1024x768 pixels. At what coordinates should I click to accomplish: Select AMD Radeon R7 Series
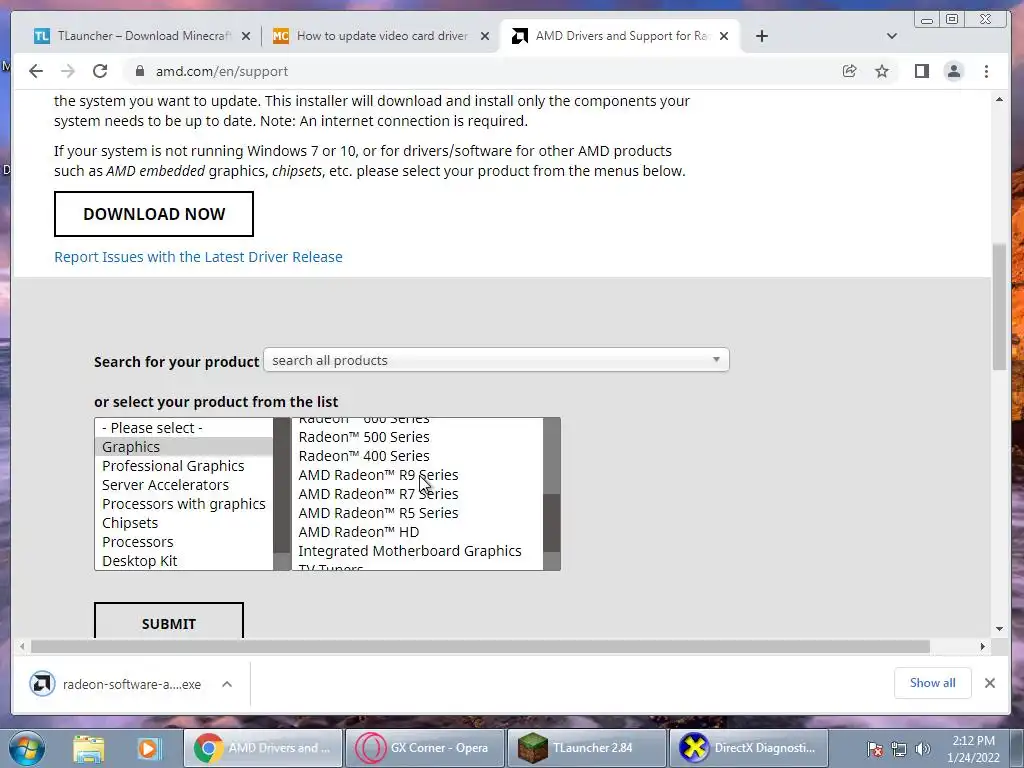tap(418, 494)
